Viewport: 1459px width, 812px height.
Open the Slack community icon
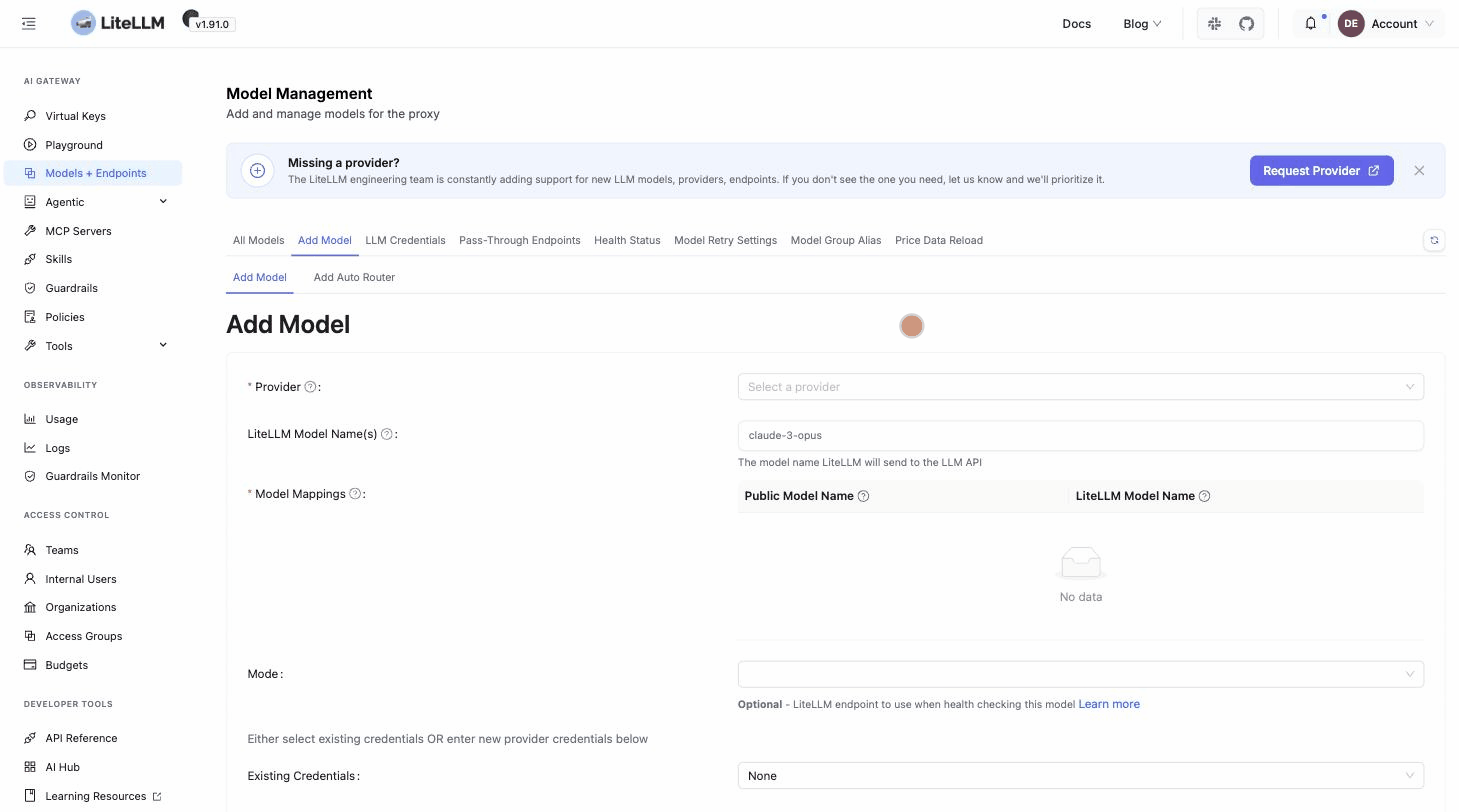[x=1214, y=23]
